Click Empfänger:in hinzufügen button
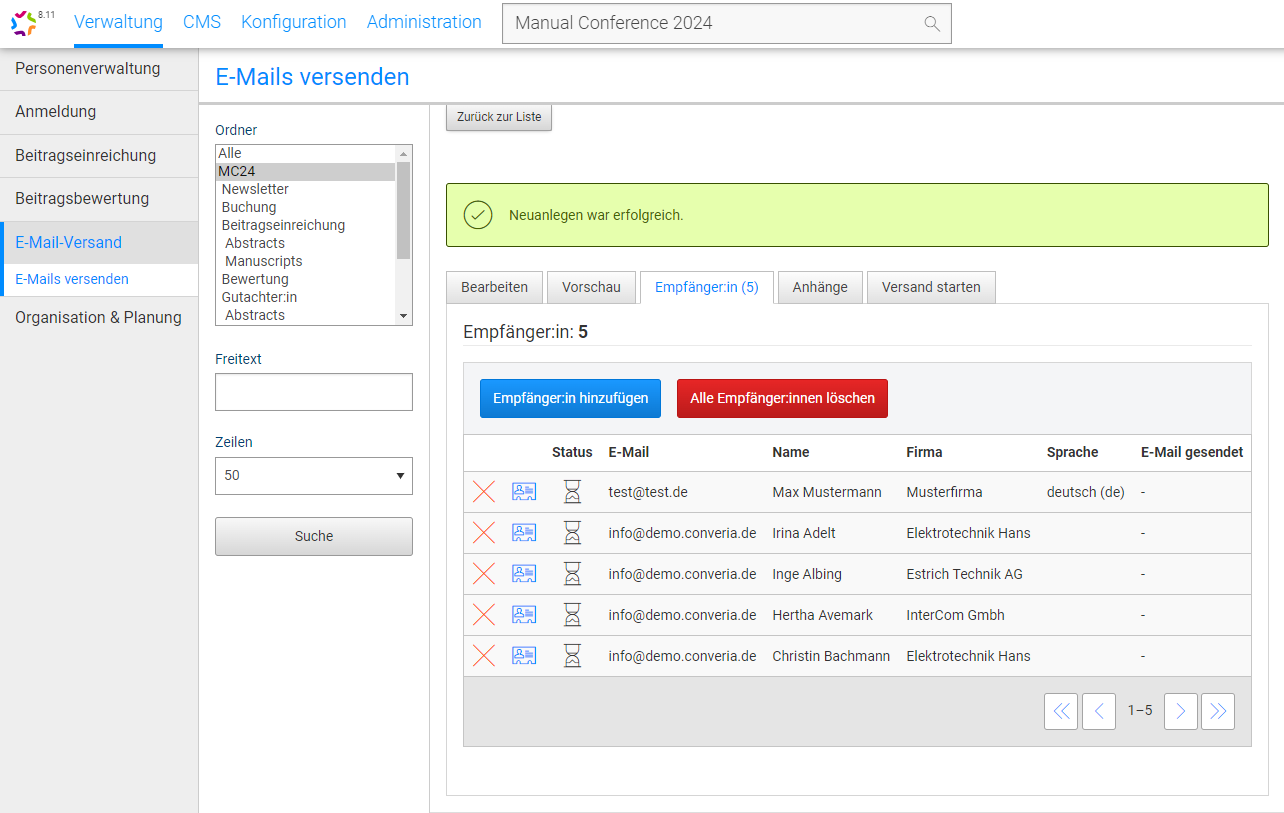 click(570, 398)
